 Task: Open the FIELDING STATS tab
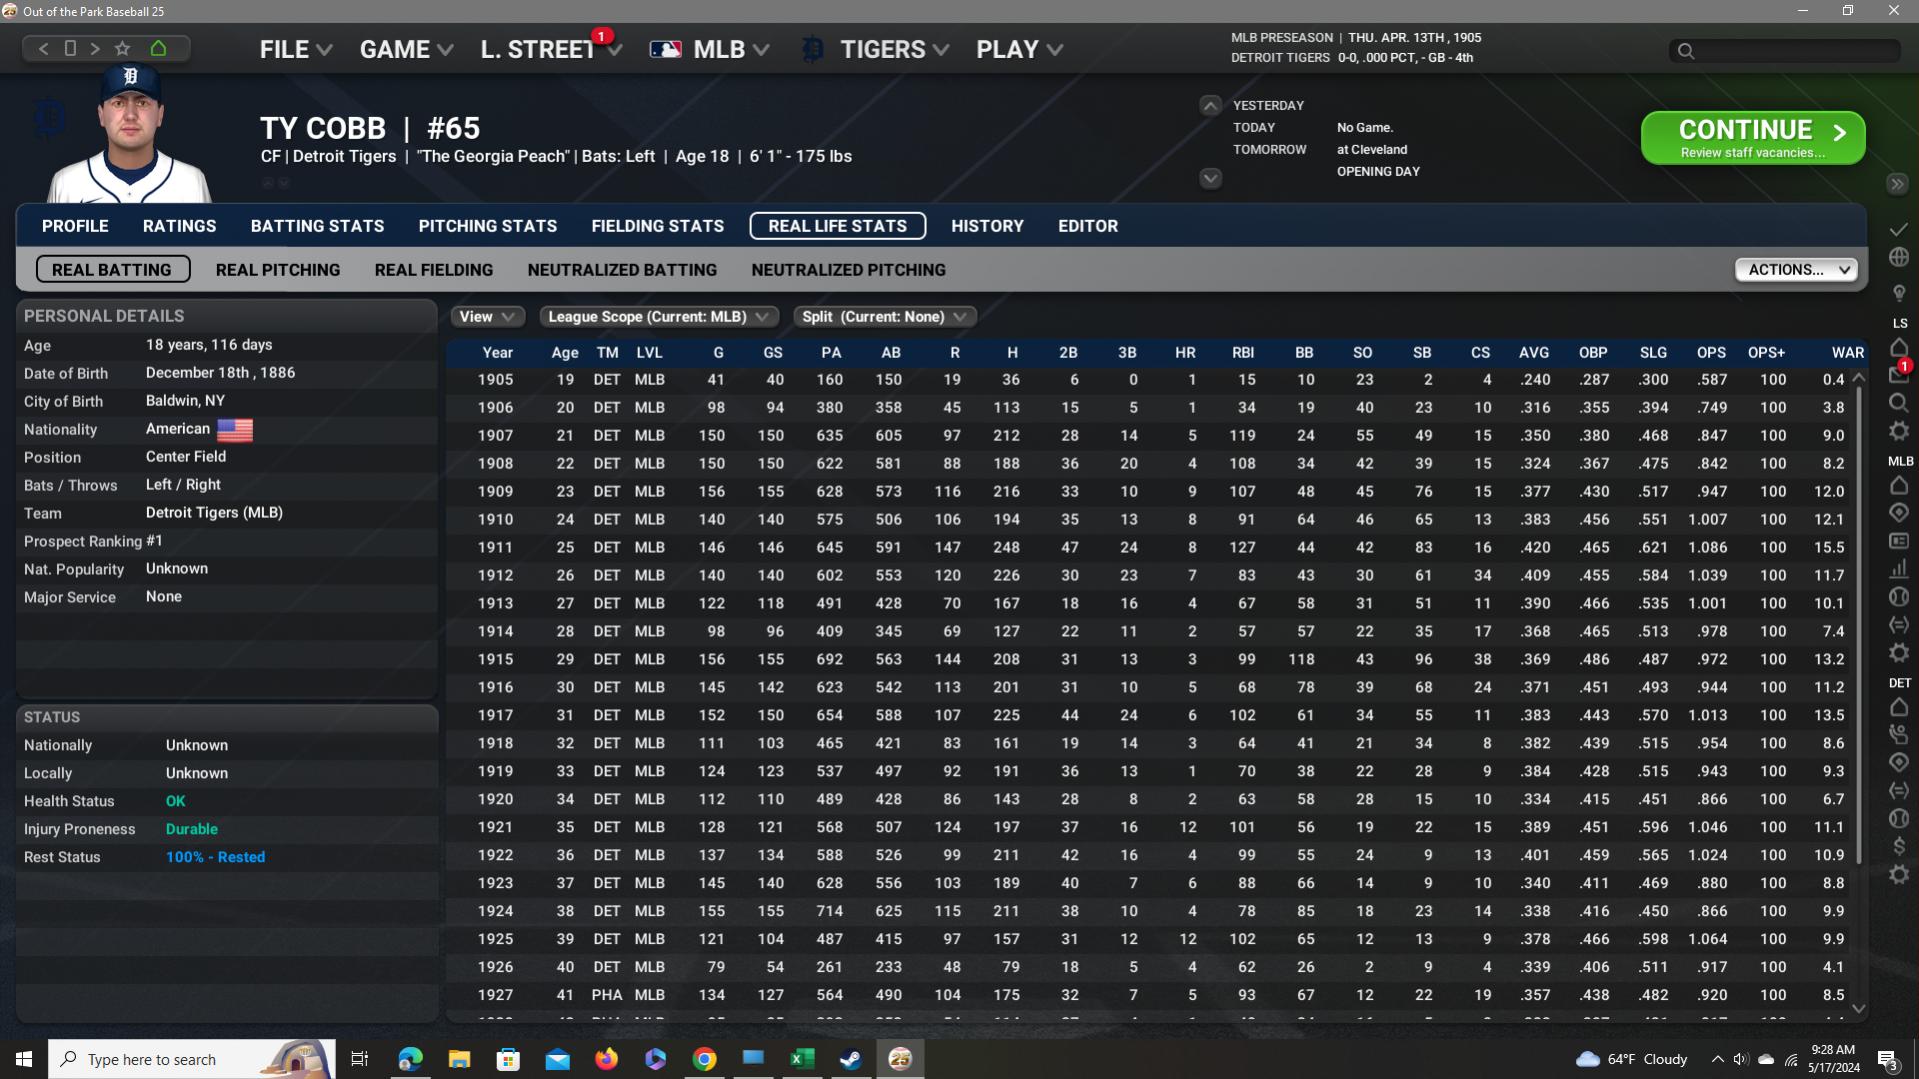tap(657, 226)
